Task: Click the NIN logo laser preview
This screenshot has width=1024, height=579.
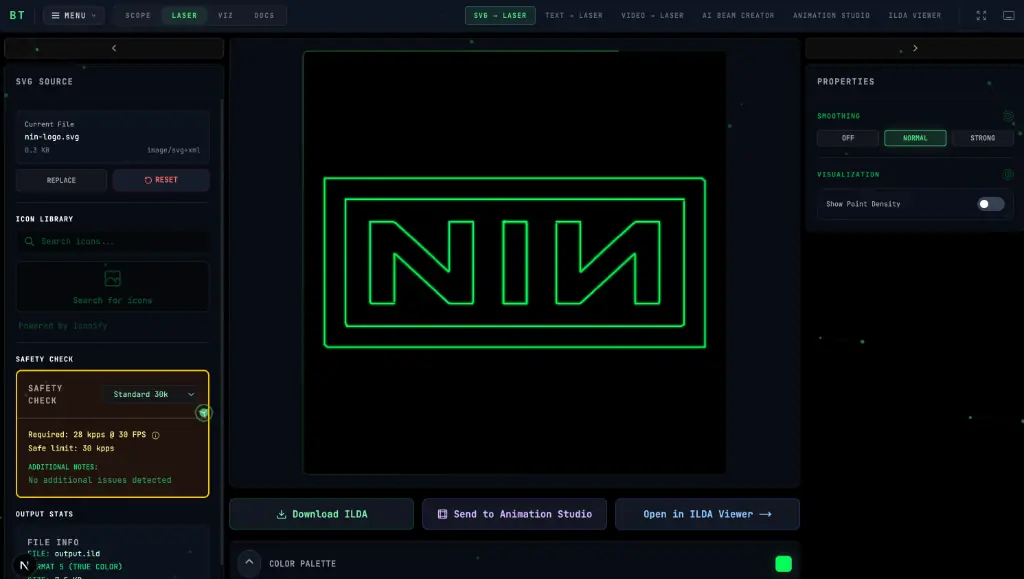Action: [x=515, y=262]
